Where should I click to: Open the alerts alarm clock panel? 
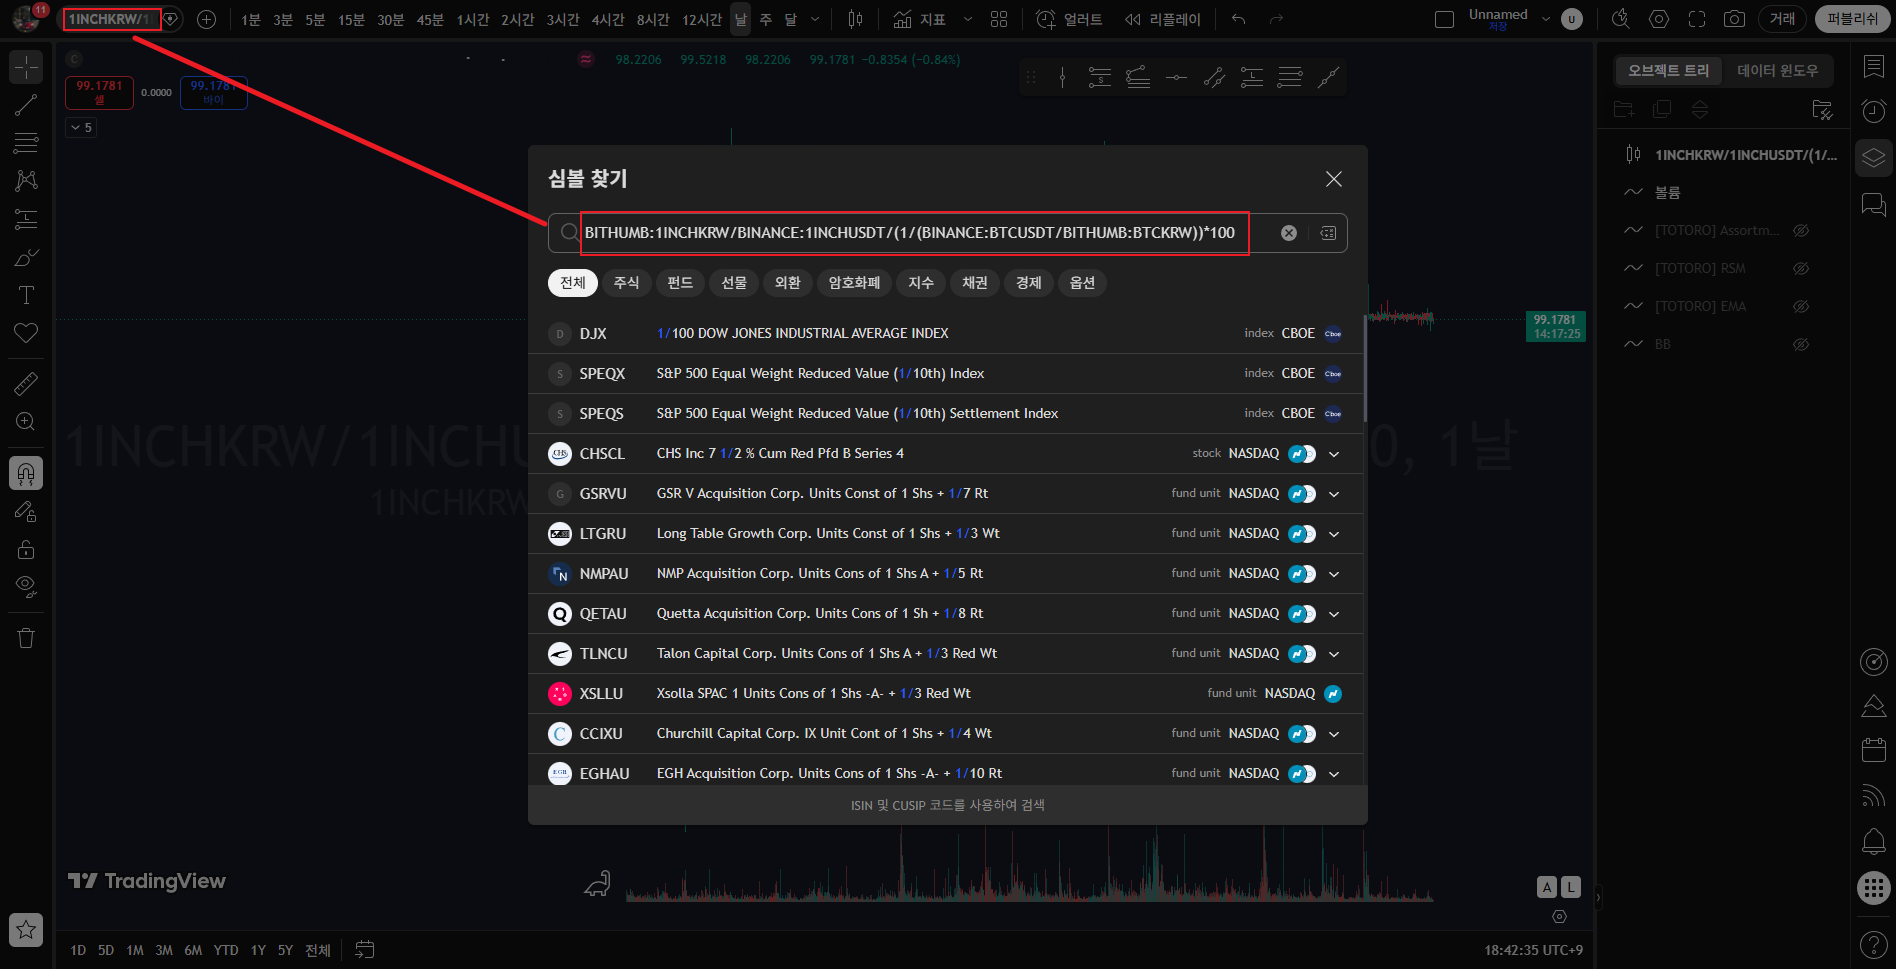pos(1873,111)
